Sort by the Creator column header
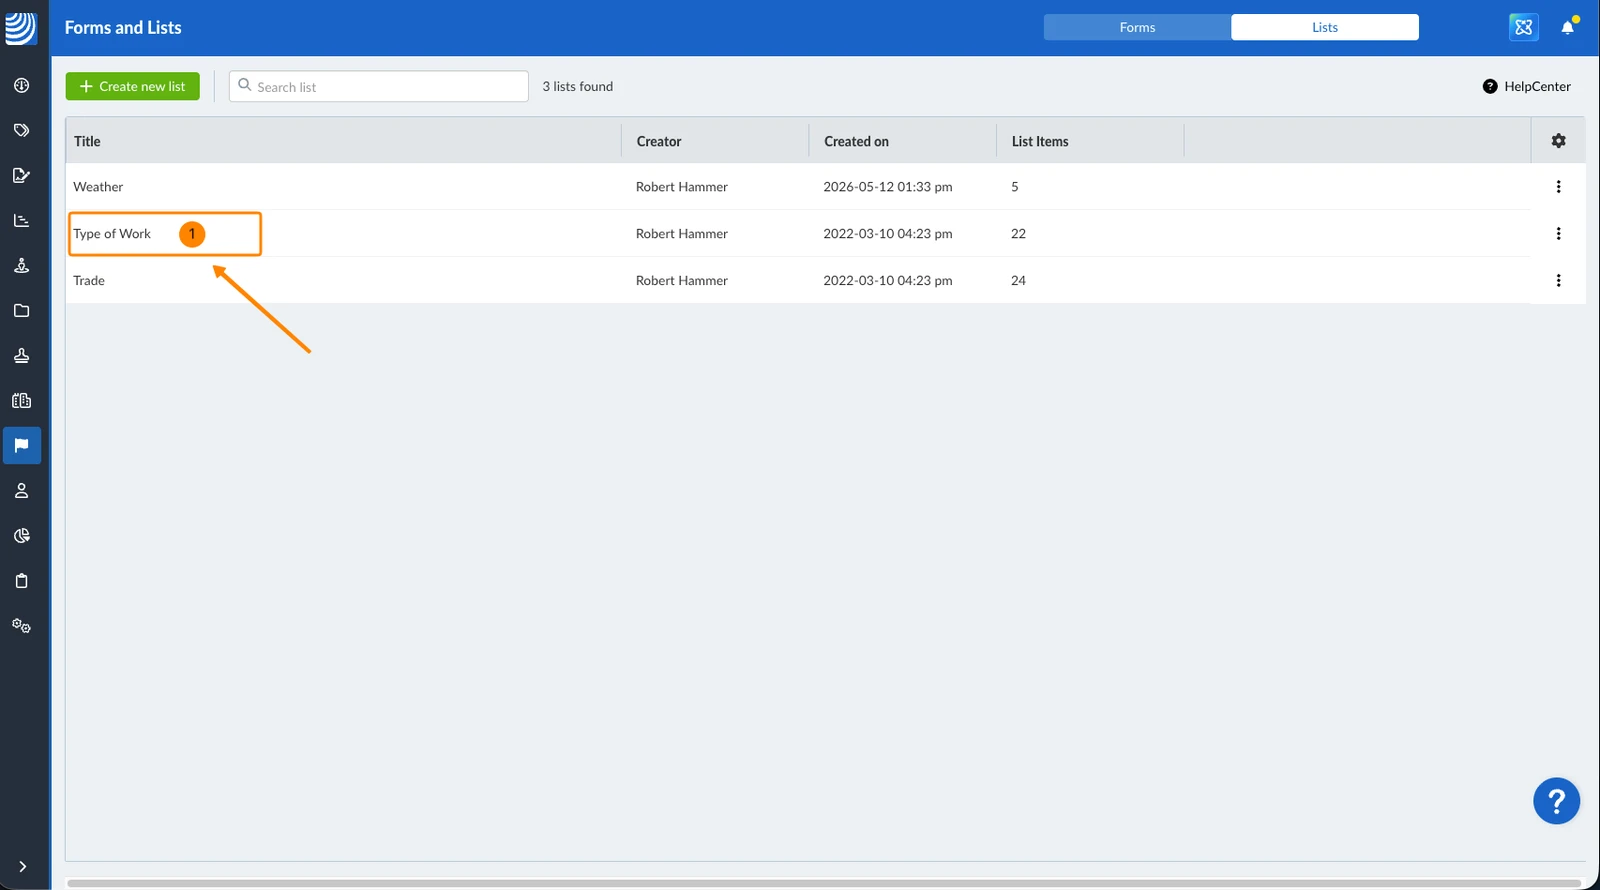 pyautogui.click(x=659, y=141)
